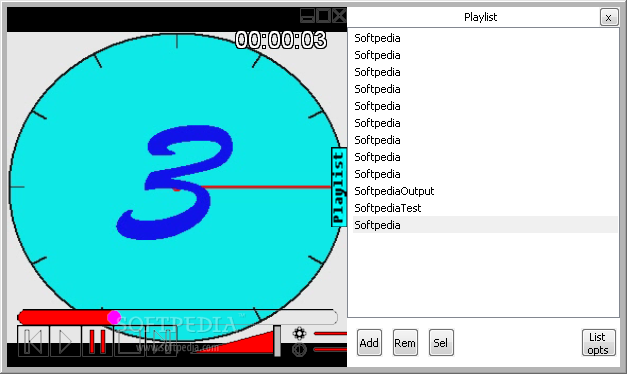Image resolution: width=627 pixels, height=374 pixels.
Task: Click the Add button in the playlist
Action: pyautogui.click(x=369, y=343)
